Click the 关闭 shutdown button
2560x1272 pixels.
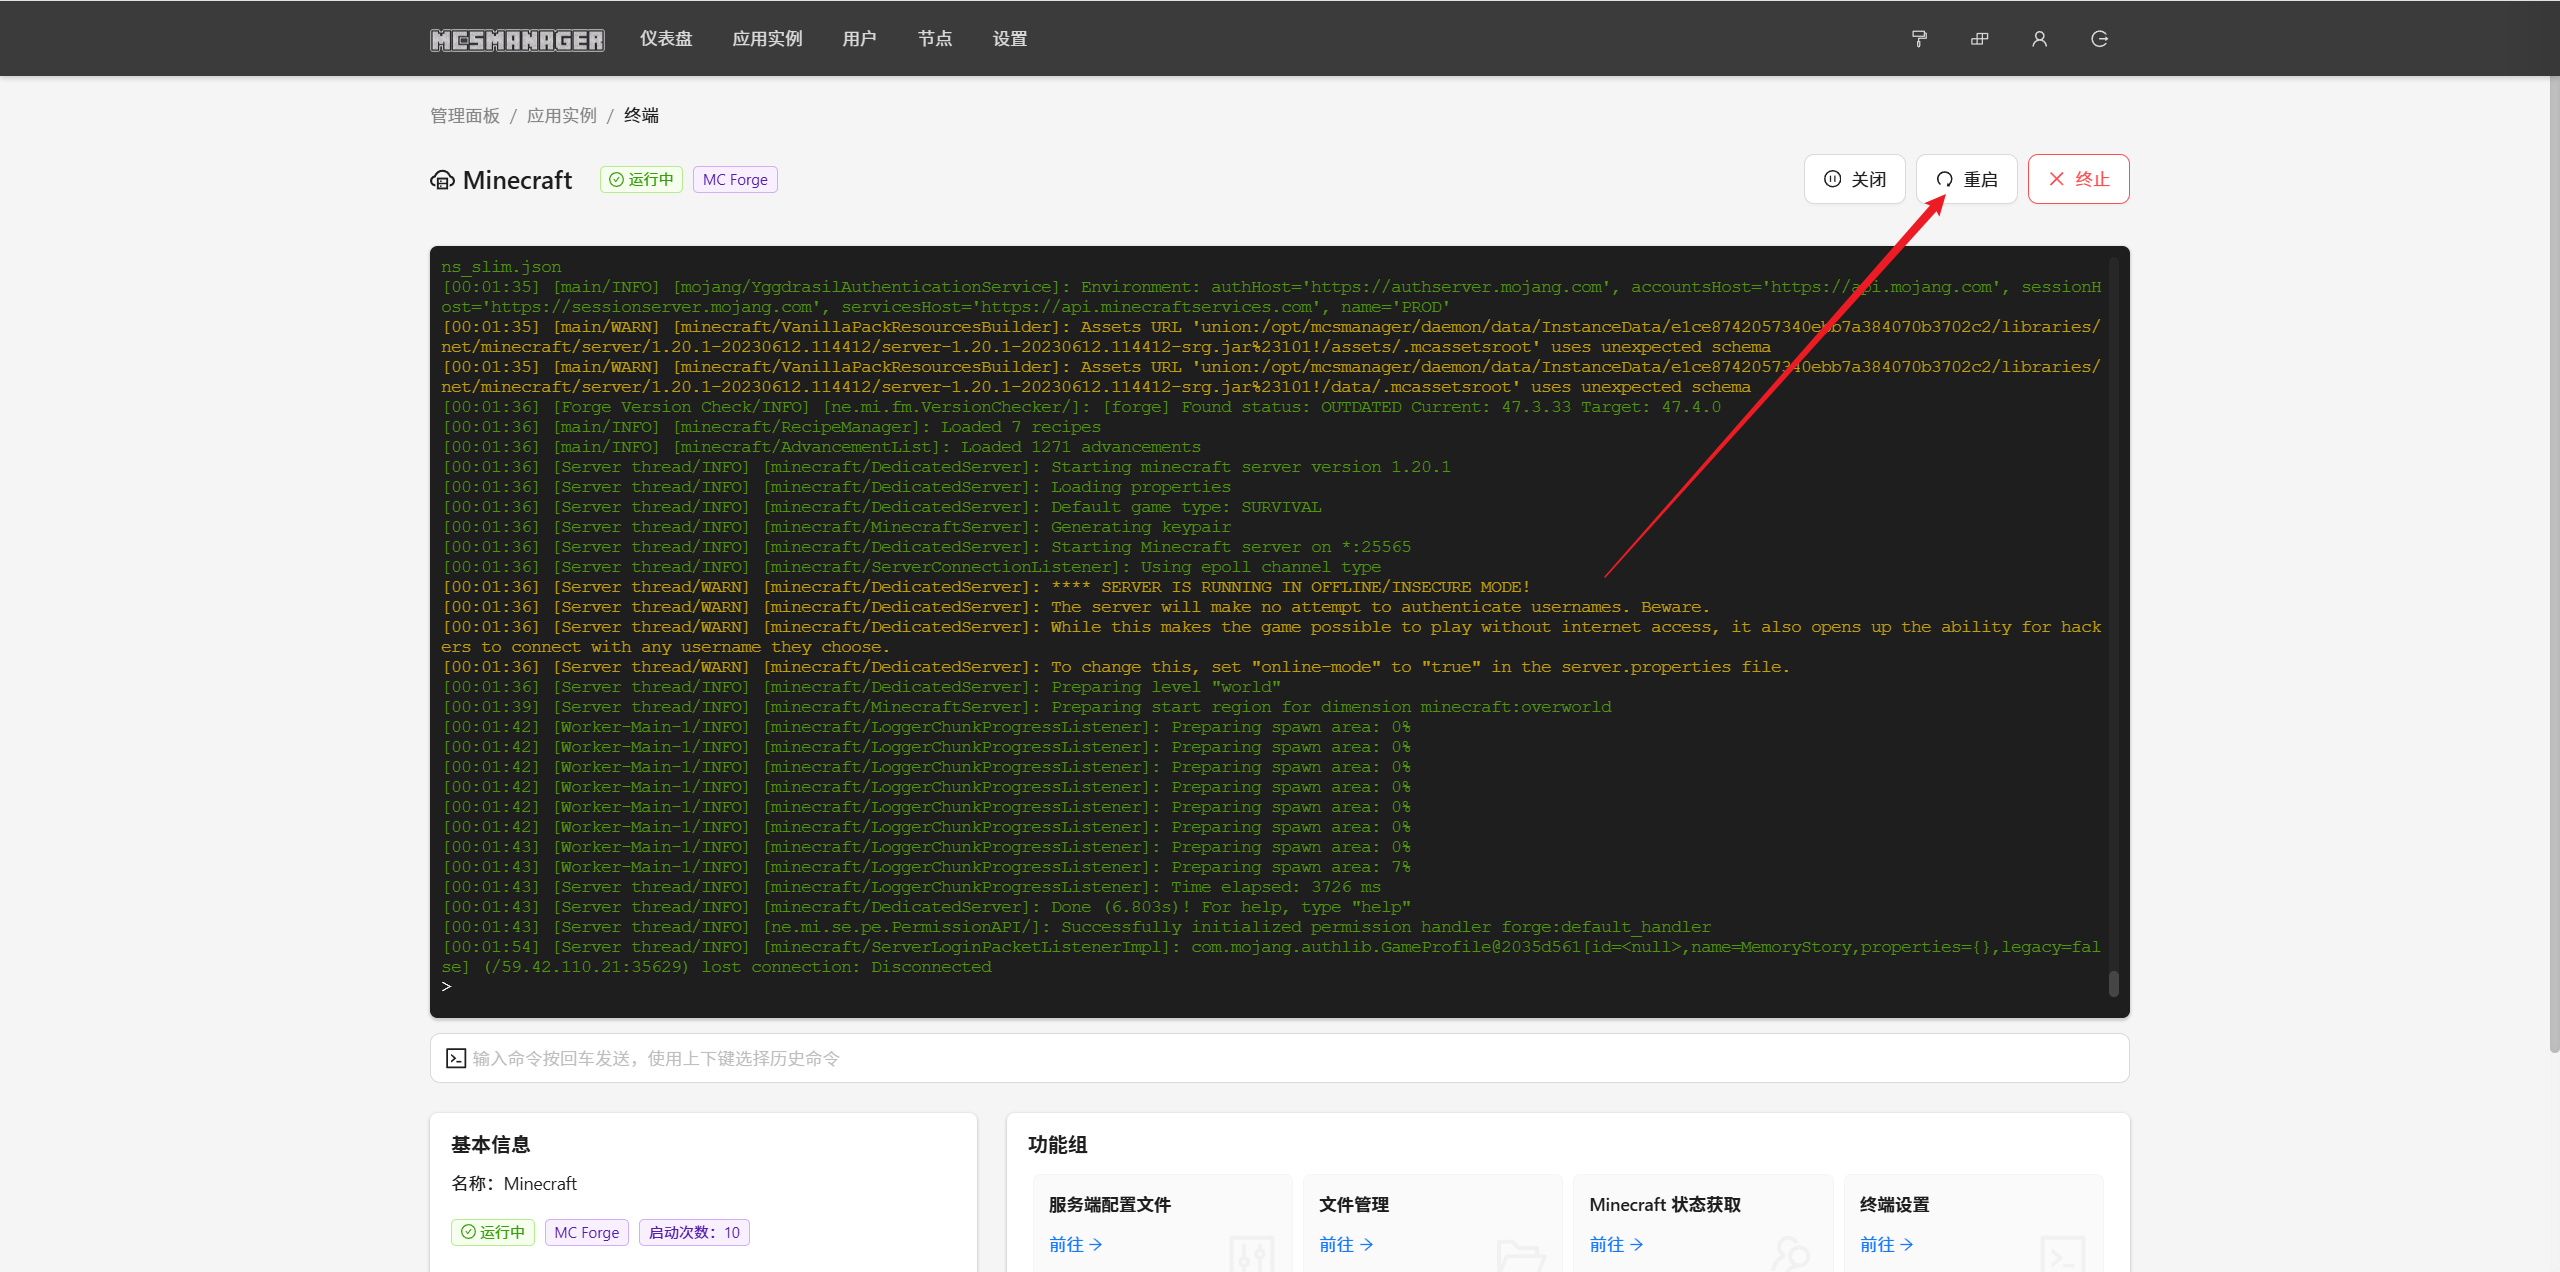(x=1855, y=179)
